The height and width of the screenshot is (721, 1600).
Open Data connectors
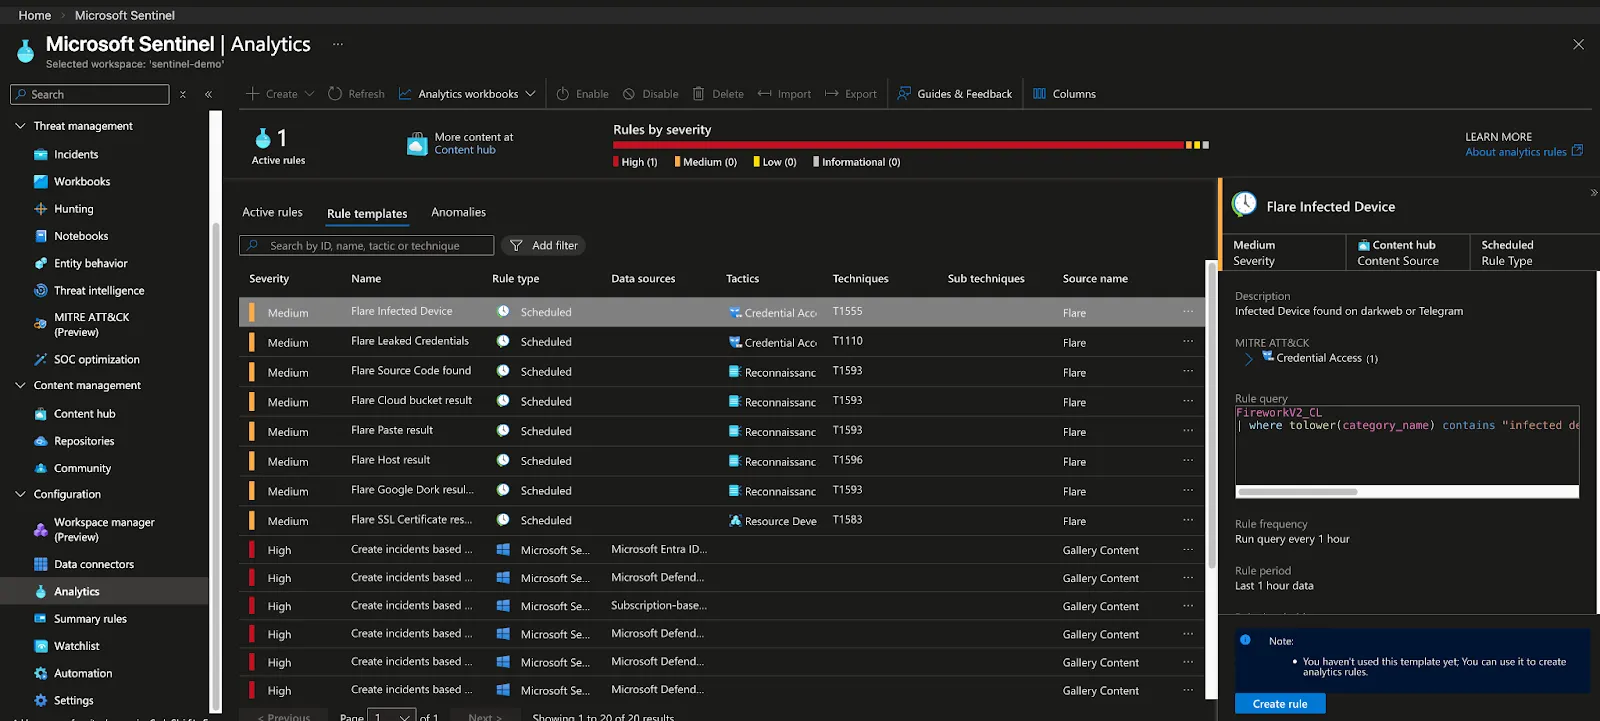pyautogui.click(x=93, y=564)
